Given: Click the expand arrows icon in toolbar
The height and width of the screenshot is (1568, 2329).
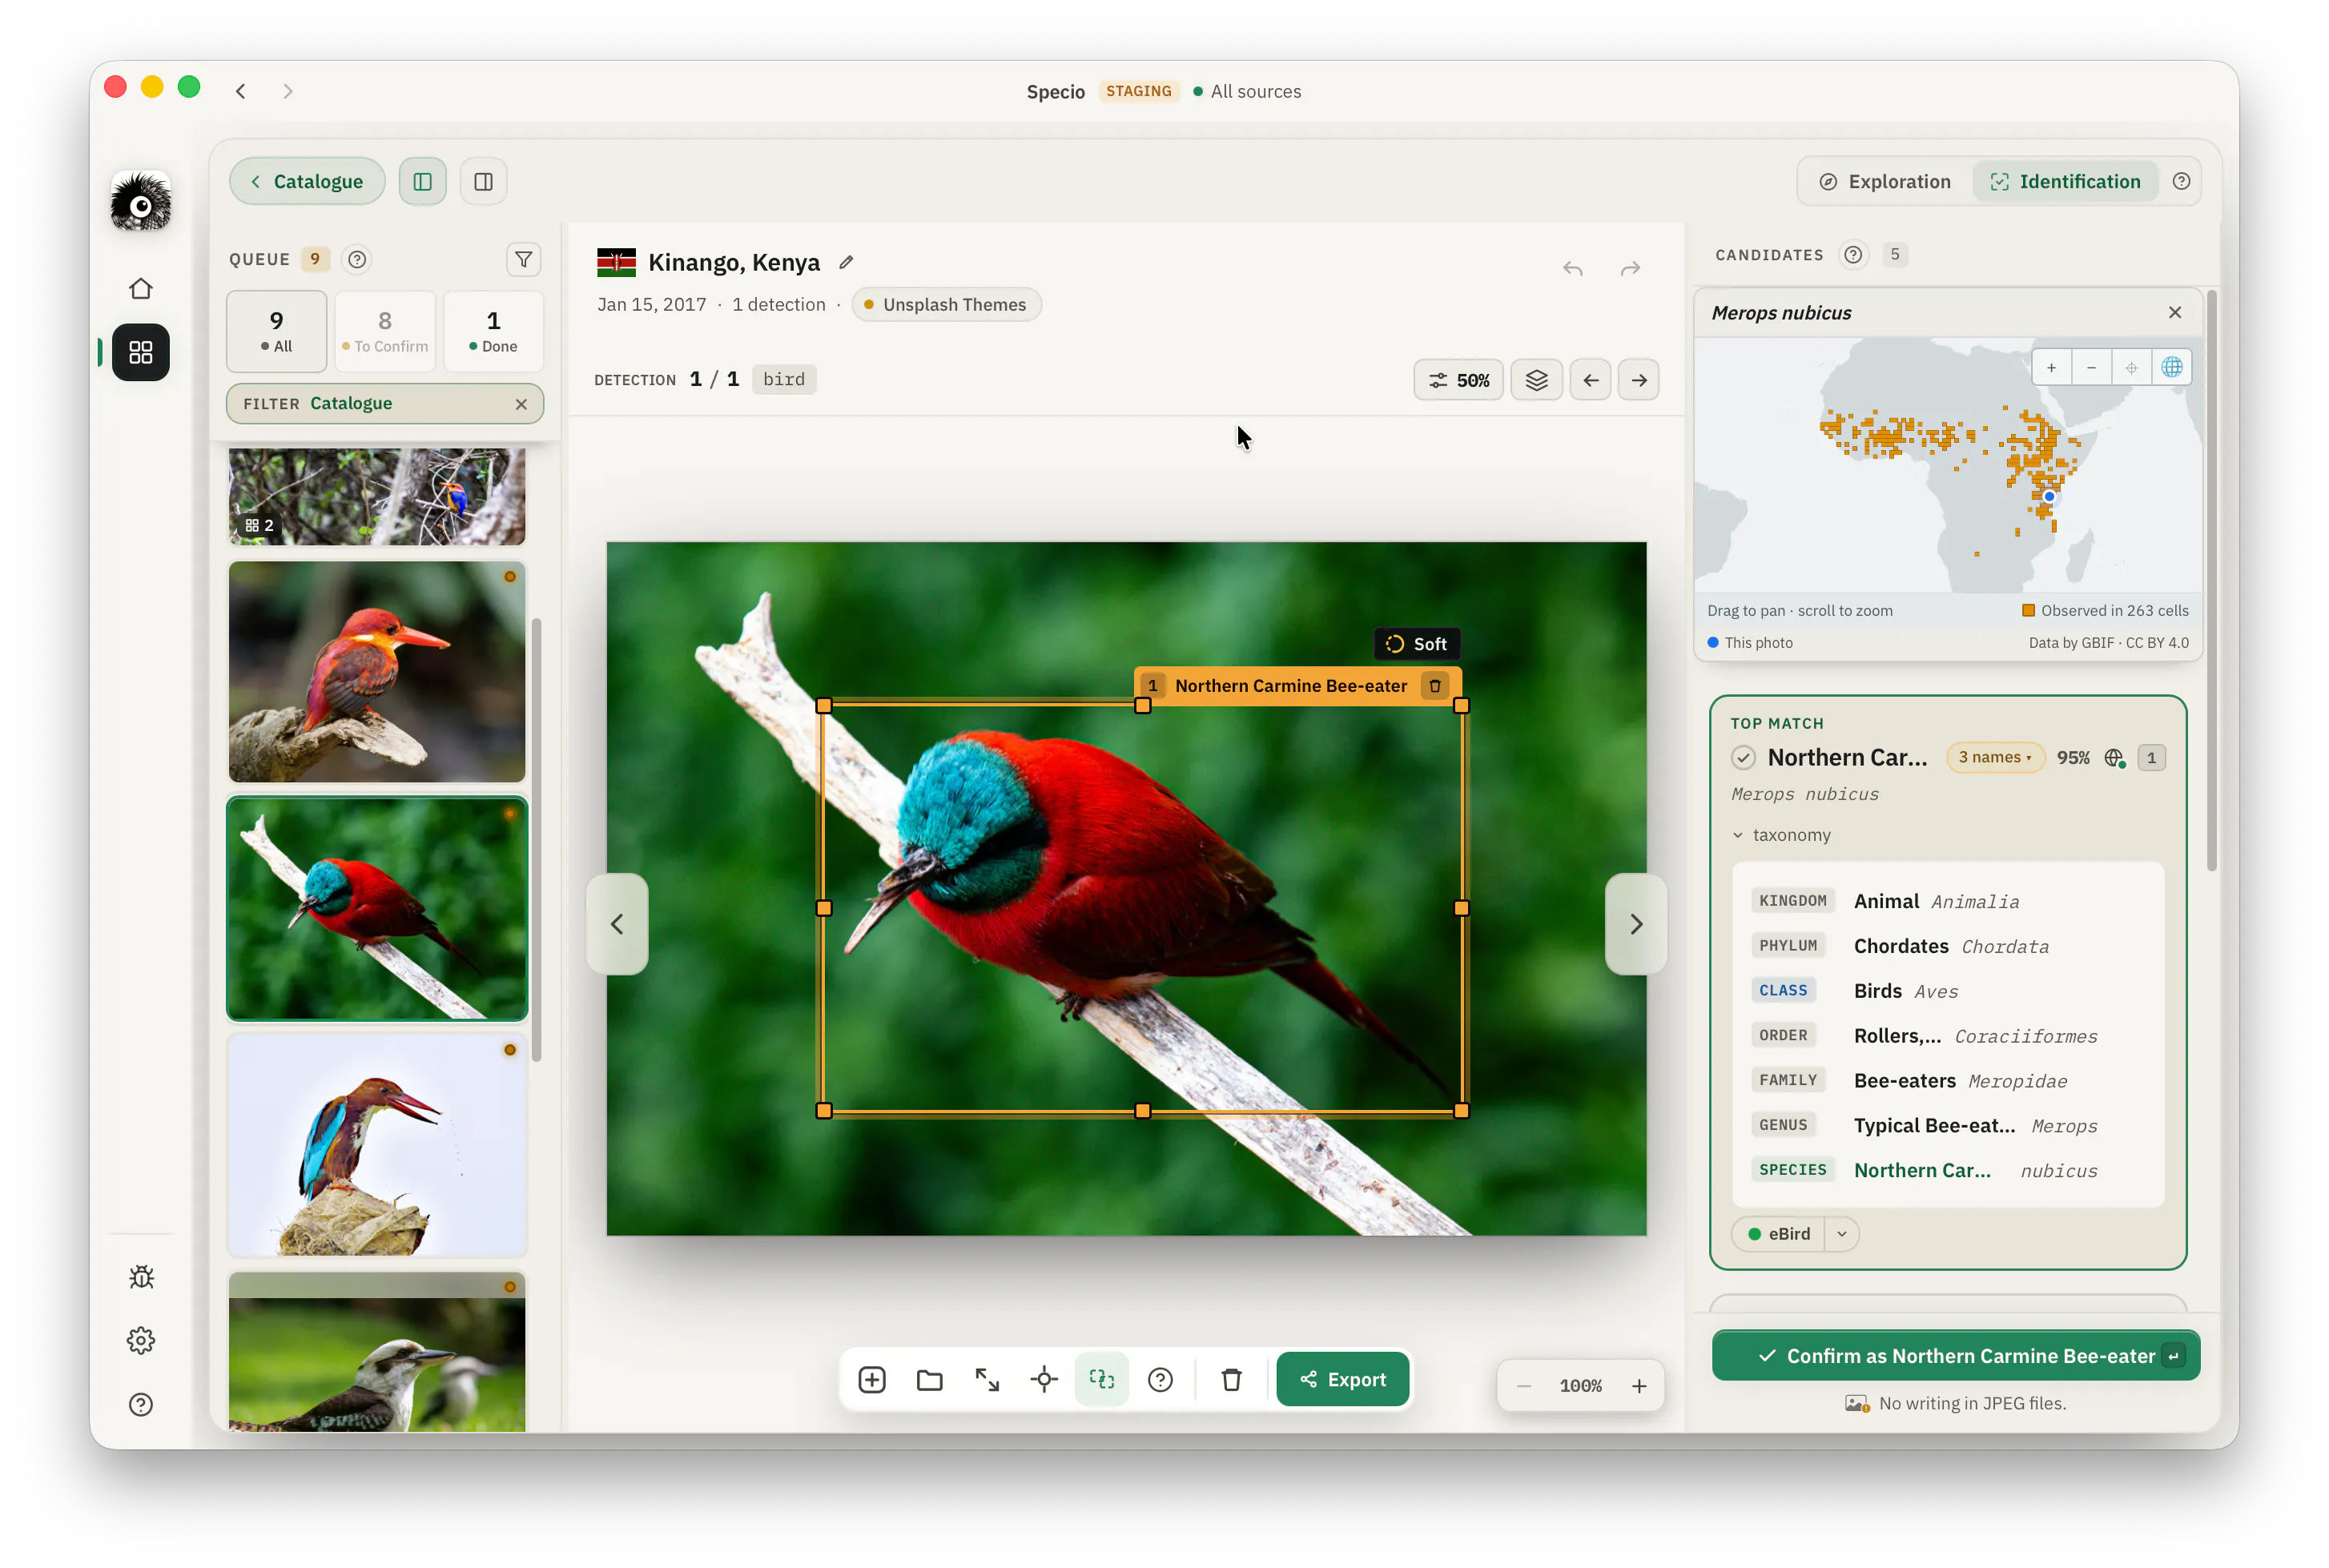Looking at the screenshot, I should [987, 1380].
